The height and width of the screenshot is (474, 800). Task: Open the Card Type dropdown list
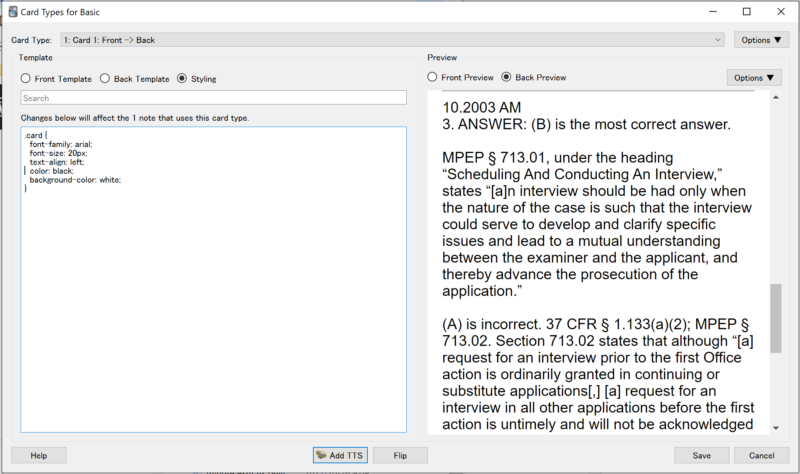(x=390, y=40)
